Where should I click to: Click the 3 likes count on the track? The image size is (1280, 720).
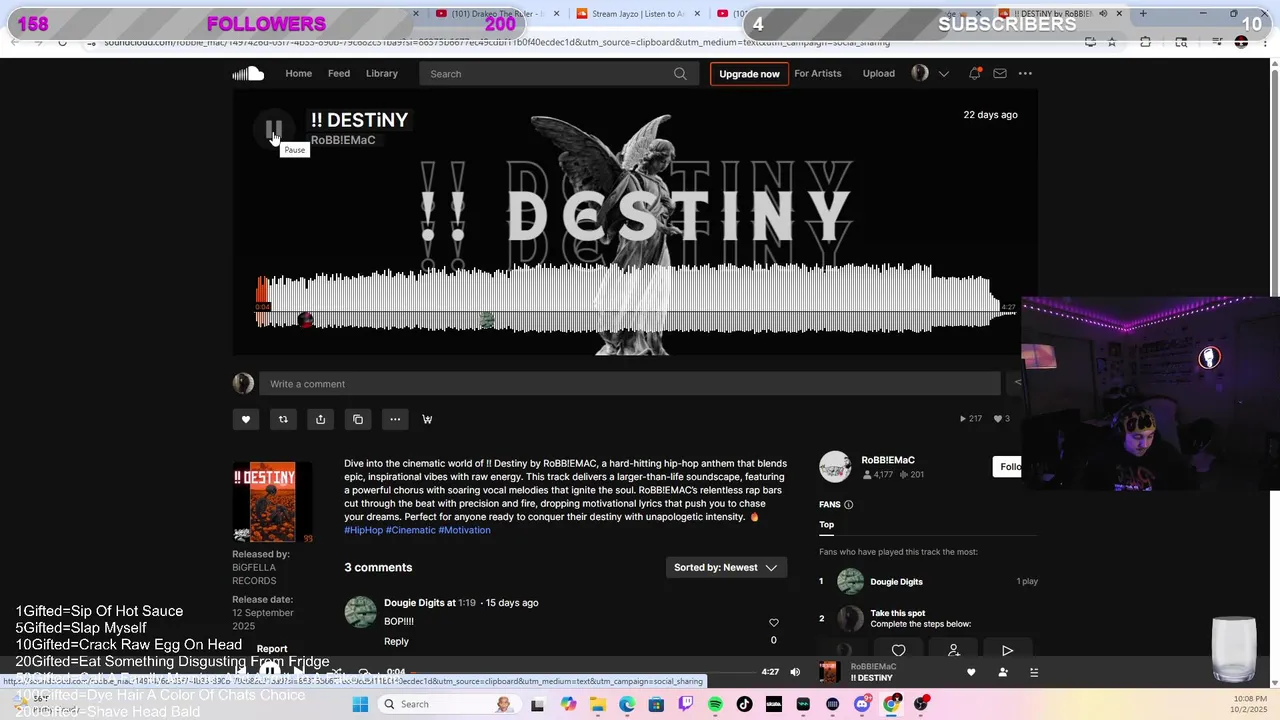click(x=1002, y=419)
